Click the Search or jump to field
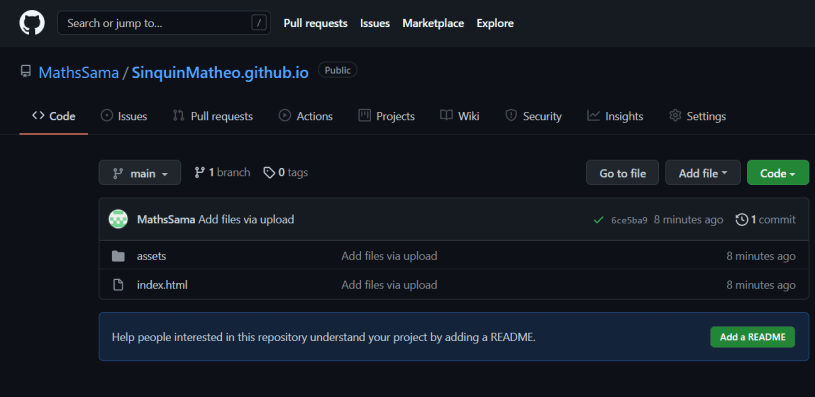Image resolution: width=815 pixels, height=397 pixels. click(x=164, y=23)
